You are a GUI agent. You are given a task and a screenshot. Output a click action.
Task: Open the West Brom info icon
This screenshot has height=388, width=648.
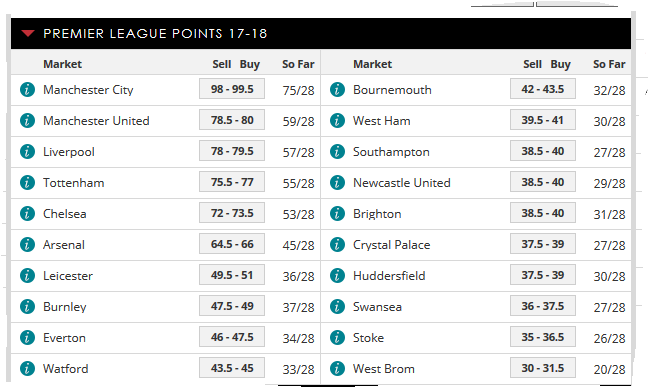click(337, 369)
